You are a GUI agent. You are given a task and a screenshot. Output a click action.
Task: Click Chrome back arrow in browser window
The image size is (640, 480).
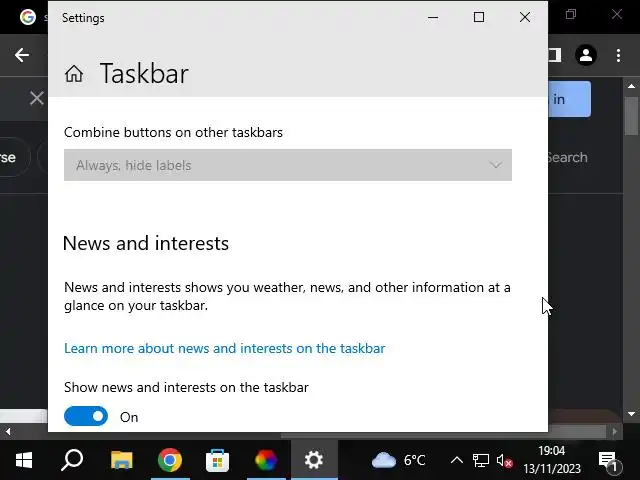click(22, 55)
